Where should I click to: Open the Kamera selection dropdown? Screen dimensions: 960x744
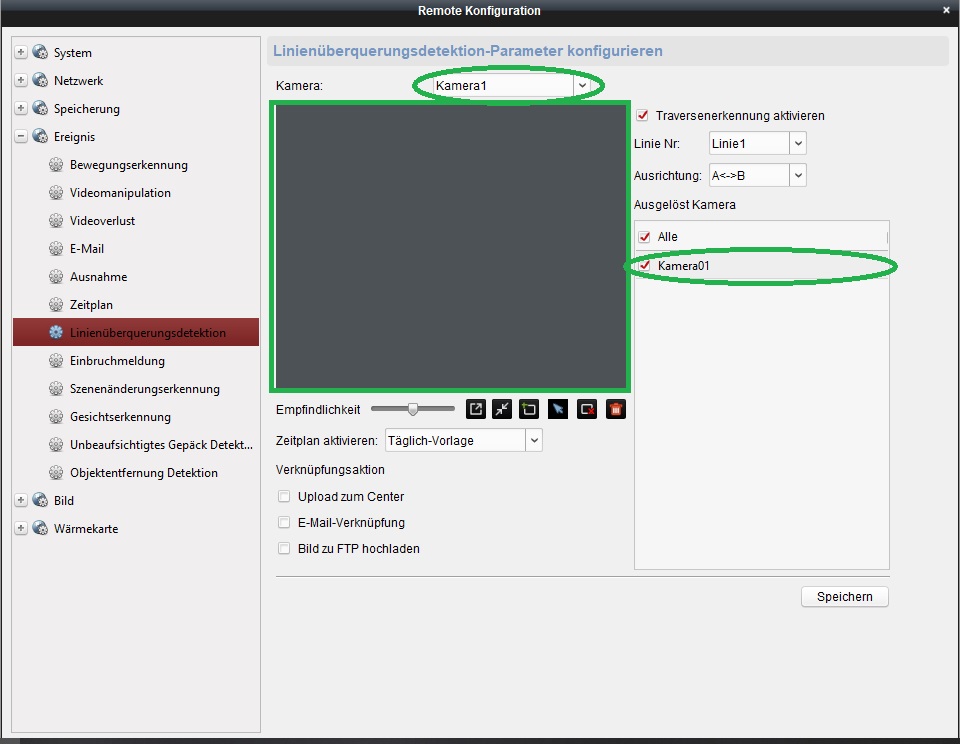582,86
